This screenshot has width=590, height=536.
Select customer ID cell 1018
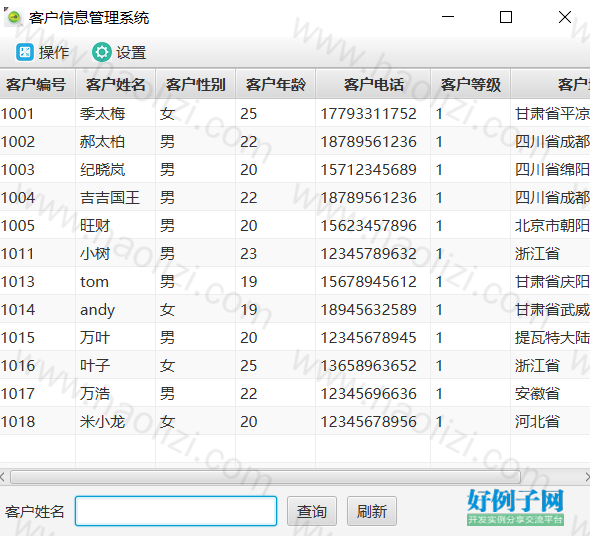tap(38, 421)
